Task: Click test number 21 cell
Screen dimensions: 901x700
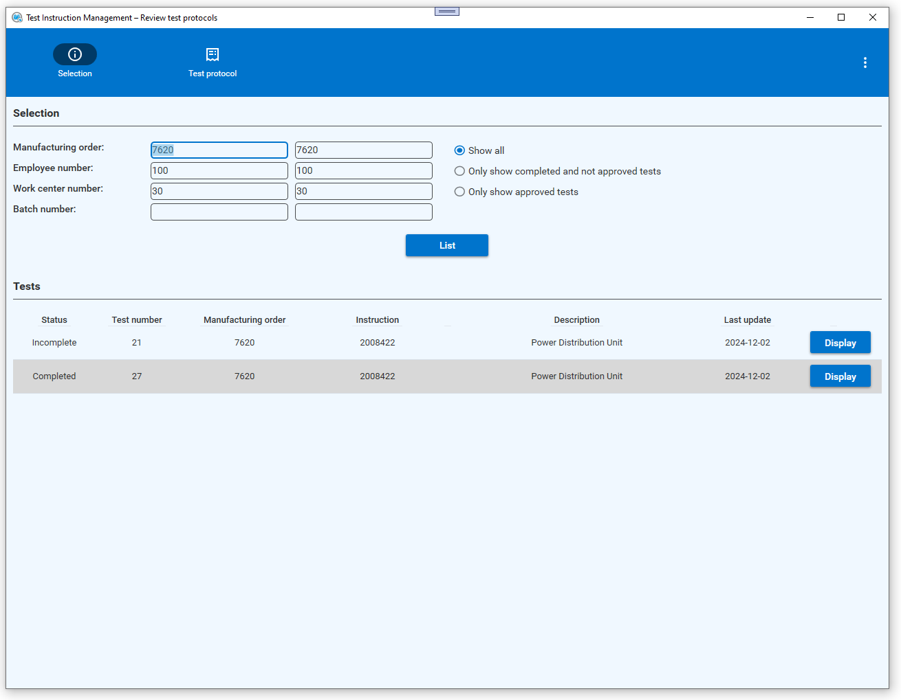Action: click(x=136, y=343)
